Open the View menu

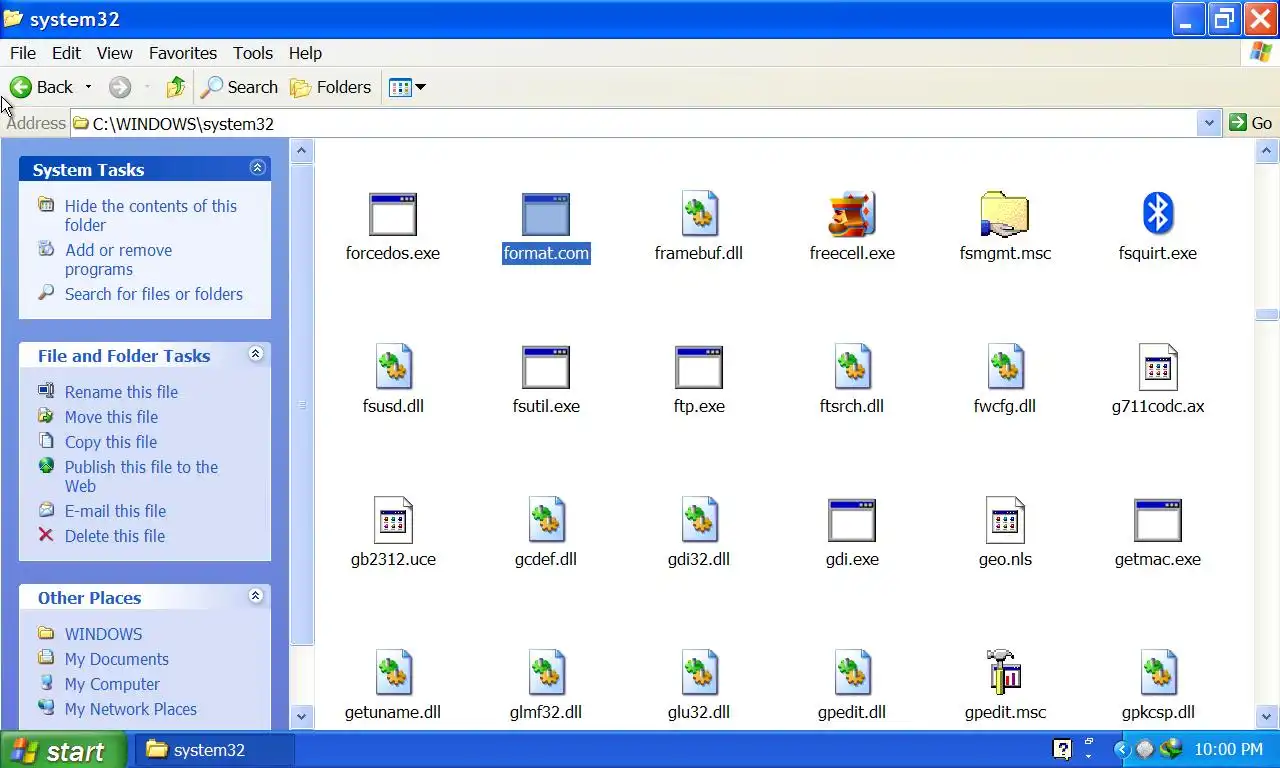click(x=114, y=53)
